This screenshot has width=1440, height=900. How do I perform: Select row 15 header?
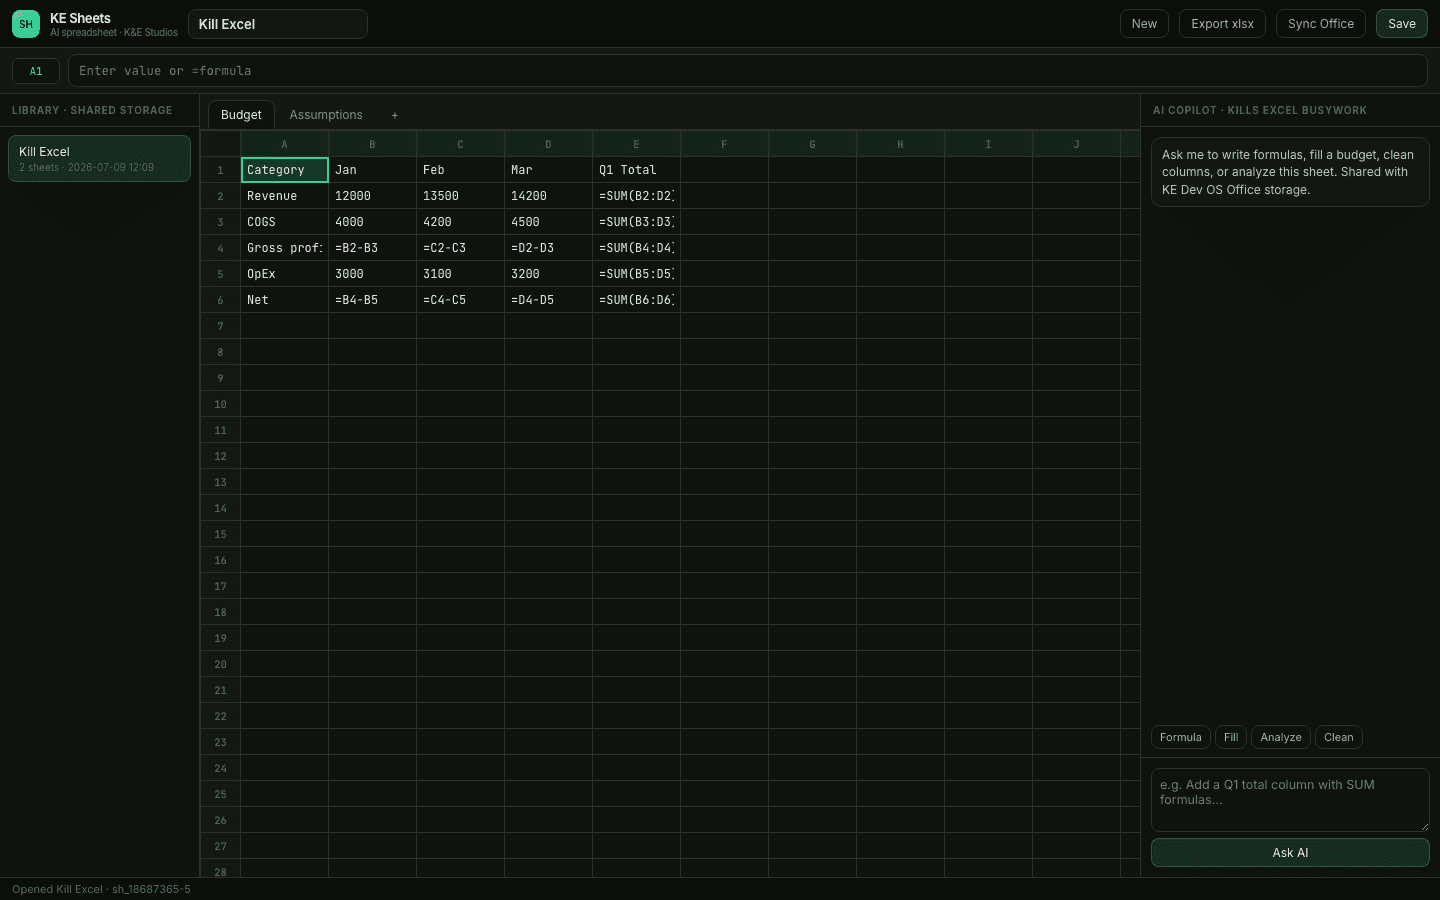(x=220, y=534)
